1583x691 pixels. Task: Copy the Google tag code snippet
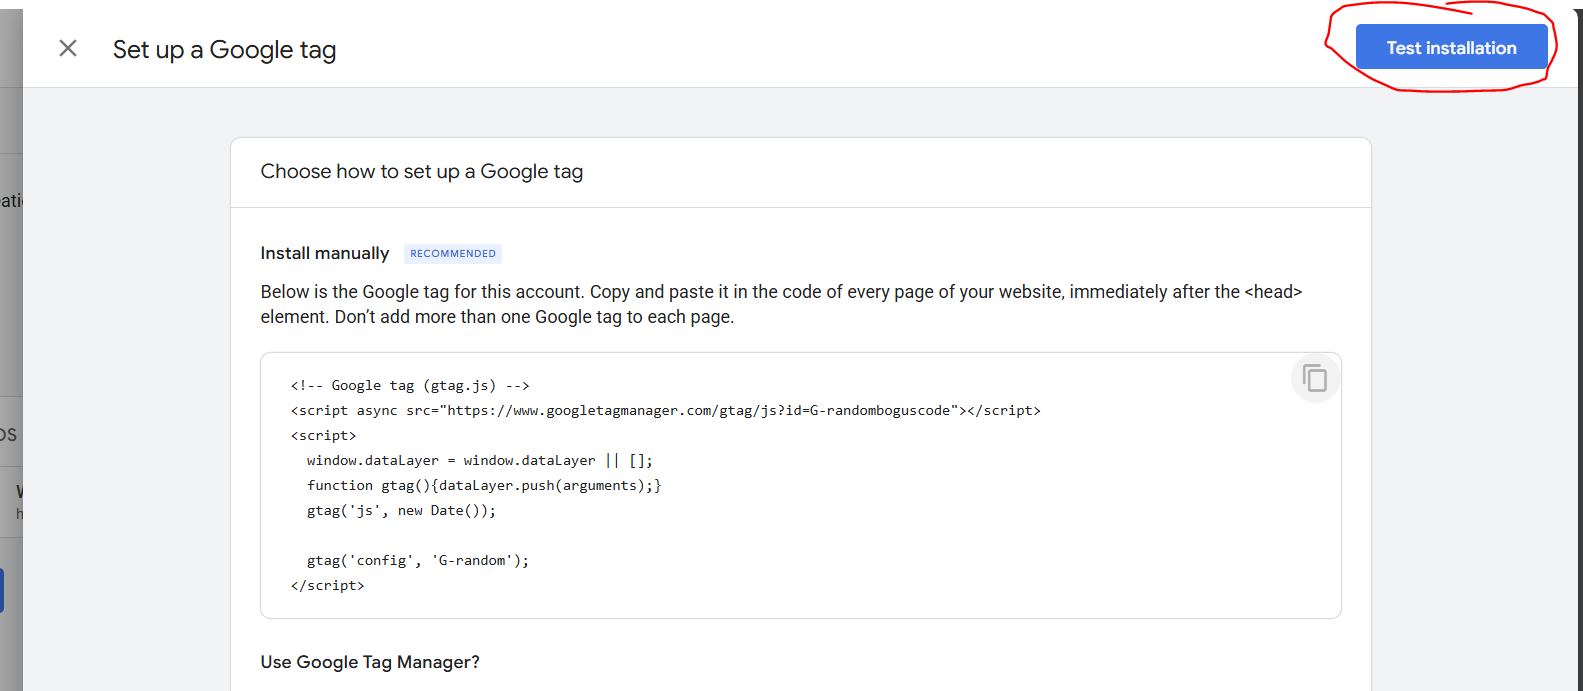(x=1315, y=379)
